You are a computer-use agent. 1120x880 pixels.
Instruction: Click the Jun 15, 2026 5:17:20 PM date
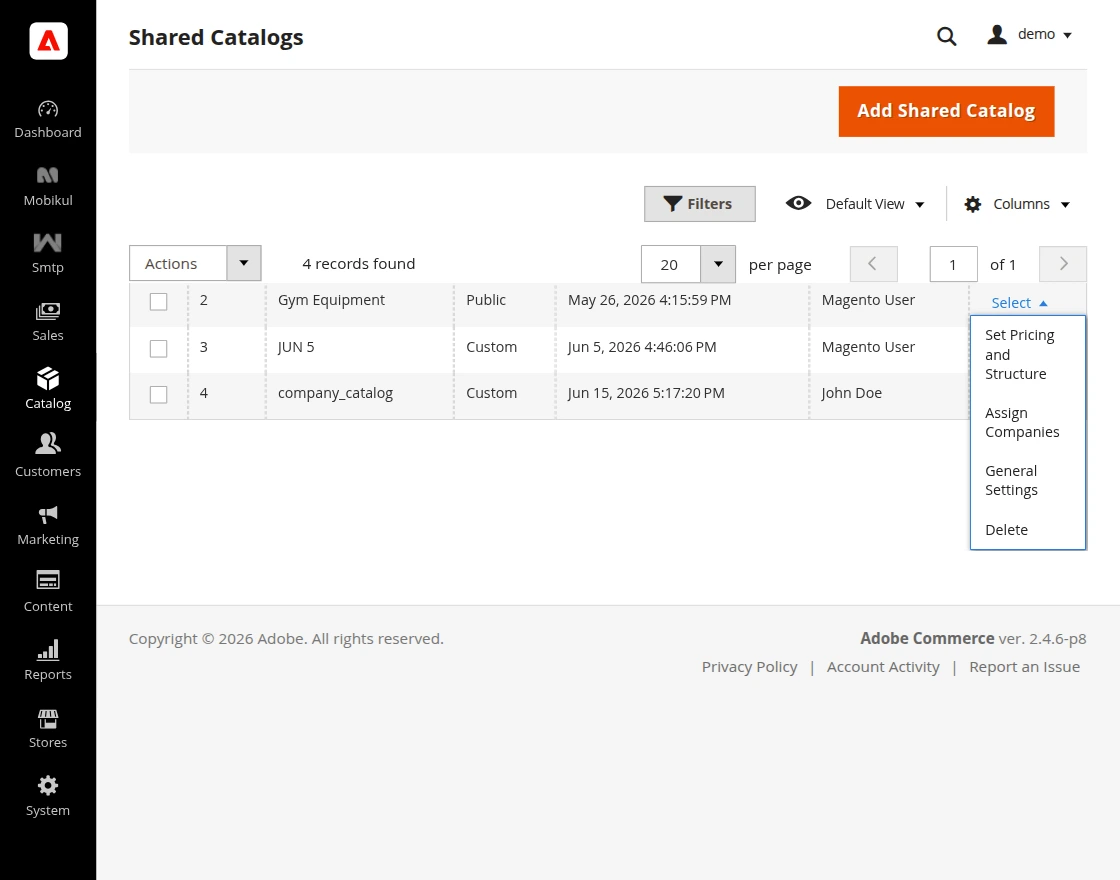646,393
